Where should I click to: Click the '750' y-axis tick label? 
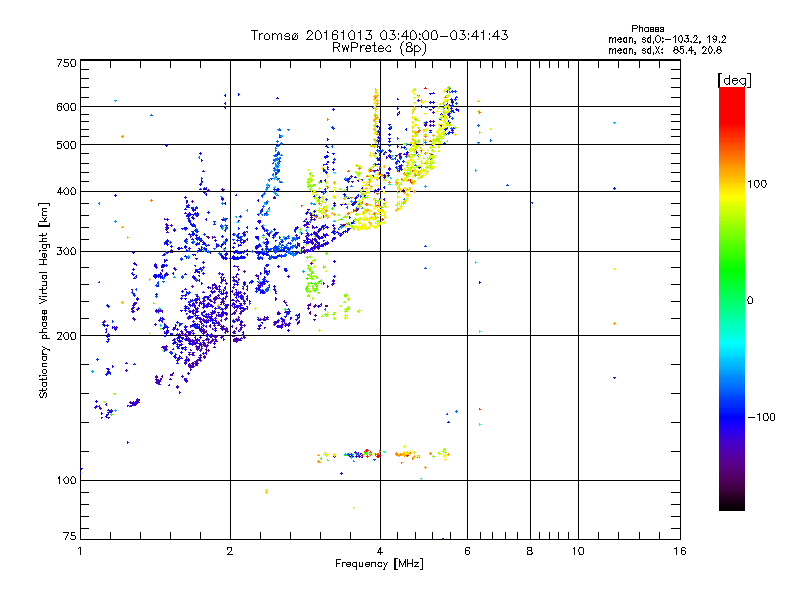(66, 63)
